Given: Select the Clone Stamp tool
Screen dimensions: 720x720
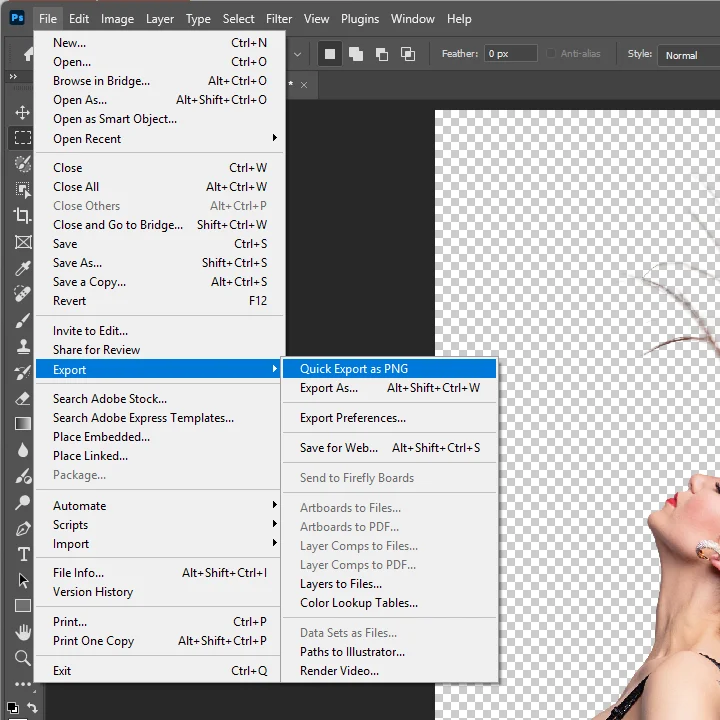Looking at the screenshot, I should pos(22,346).
